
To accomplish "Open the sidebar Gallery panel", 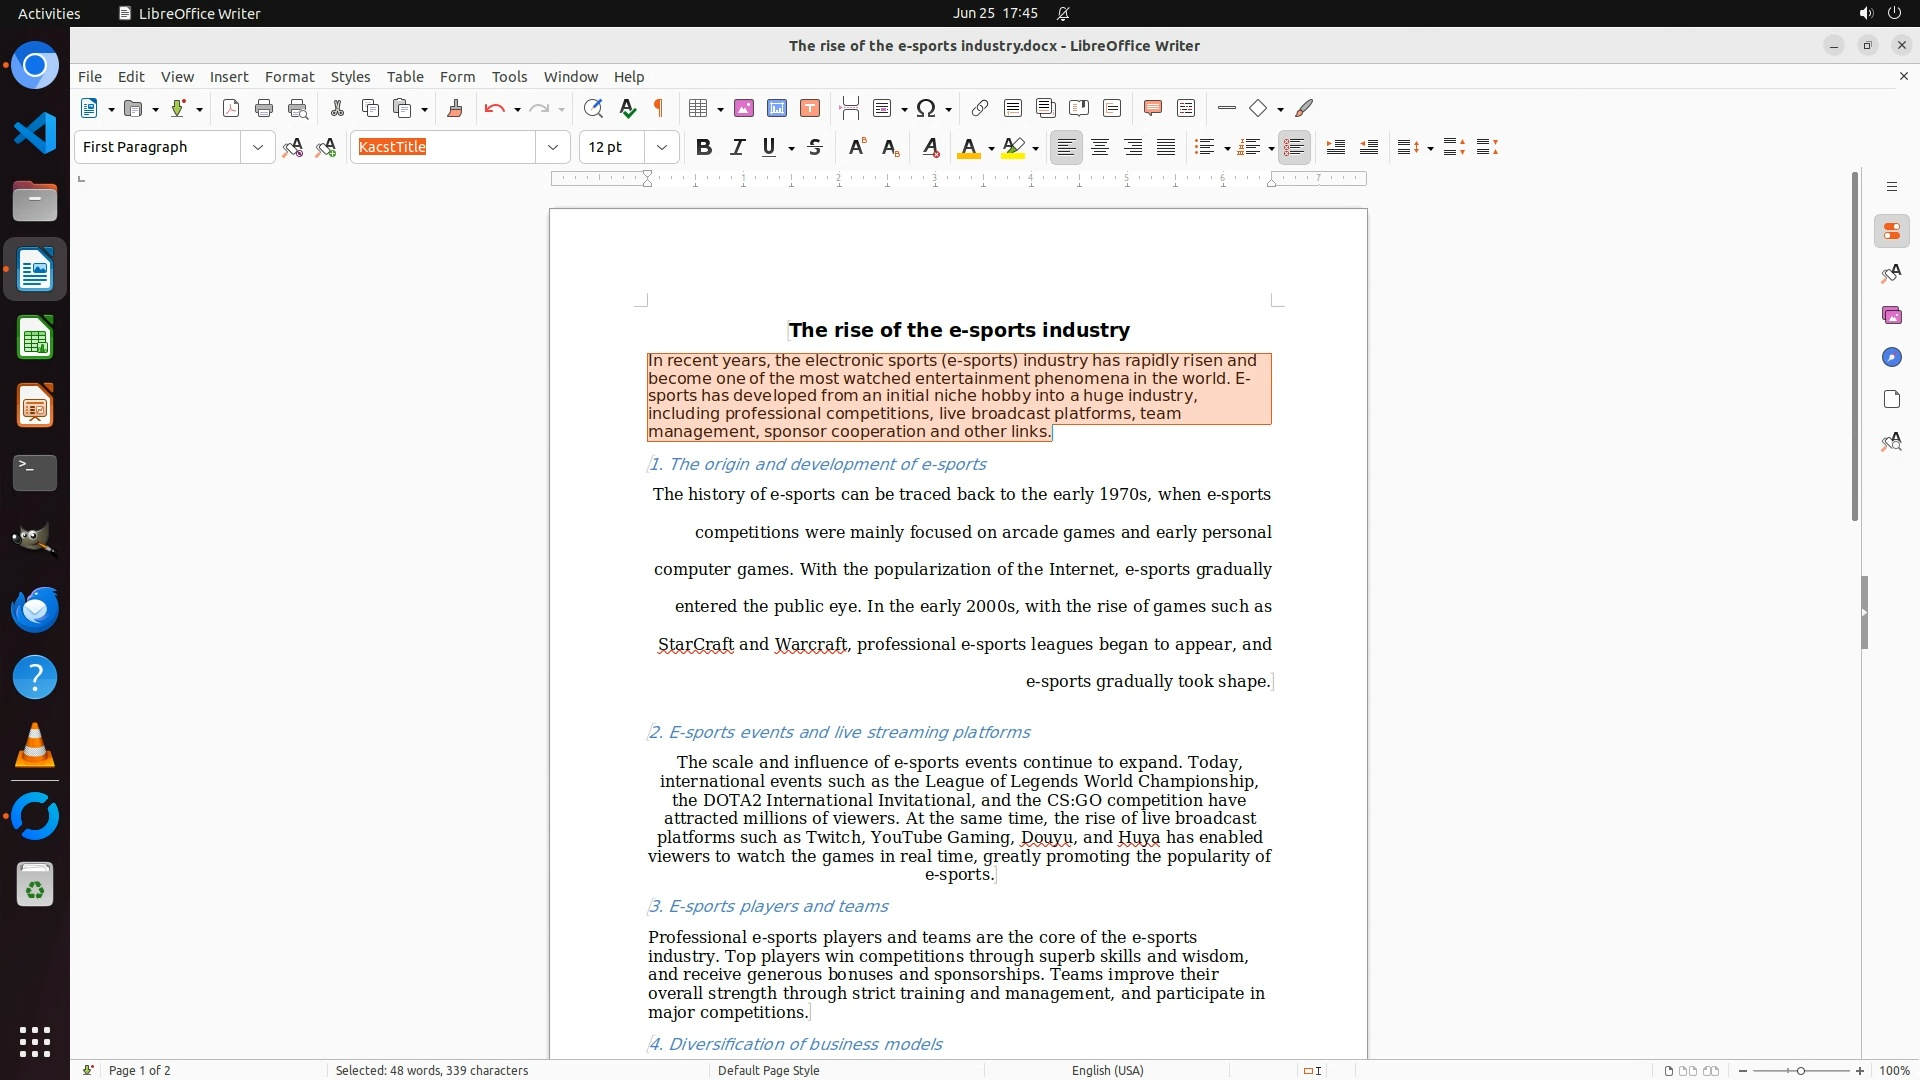I will 1891,315.
